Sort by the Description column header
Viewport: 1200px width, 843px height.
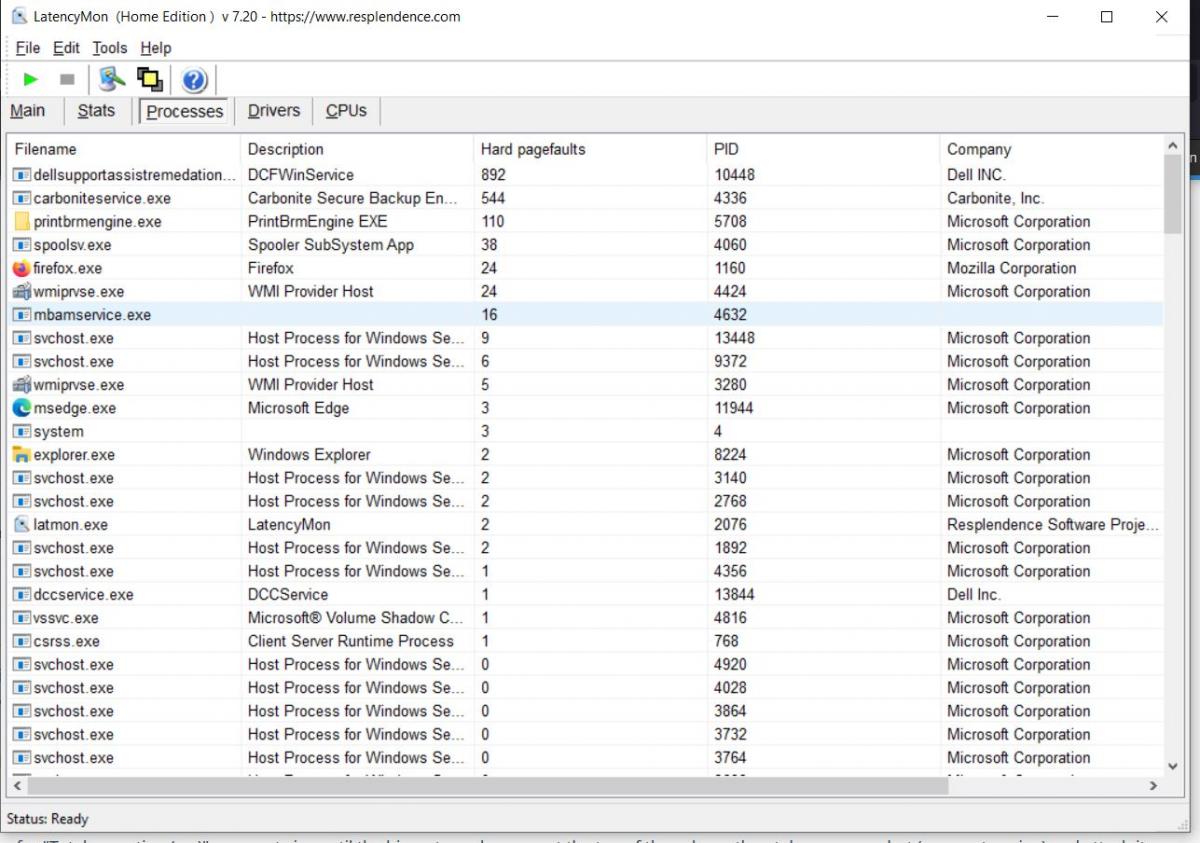click(357, 149)
